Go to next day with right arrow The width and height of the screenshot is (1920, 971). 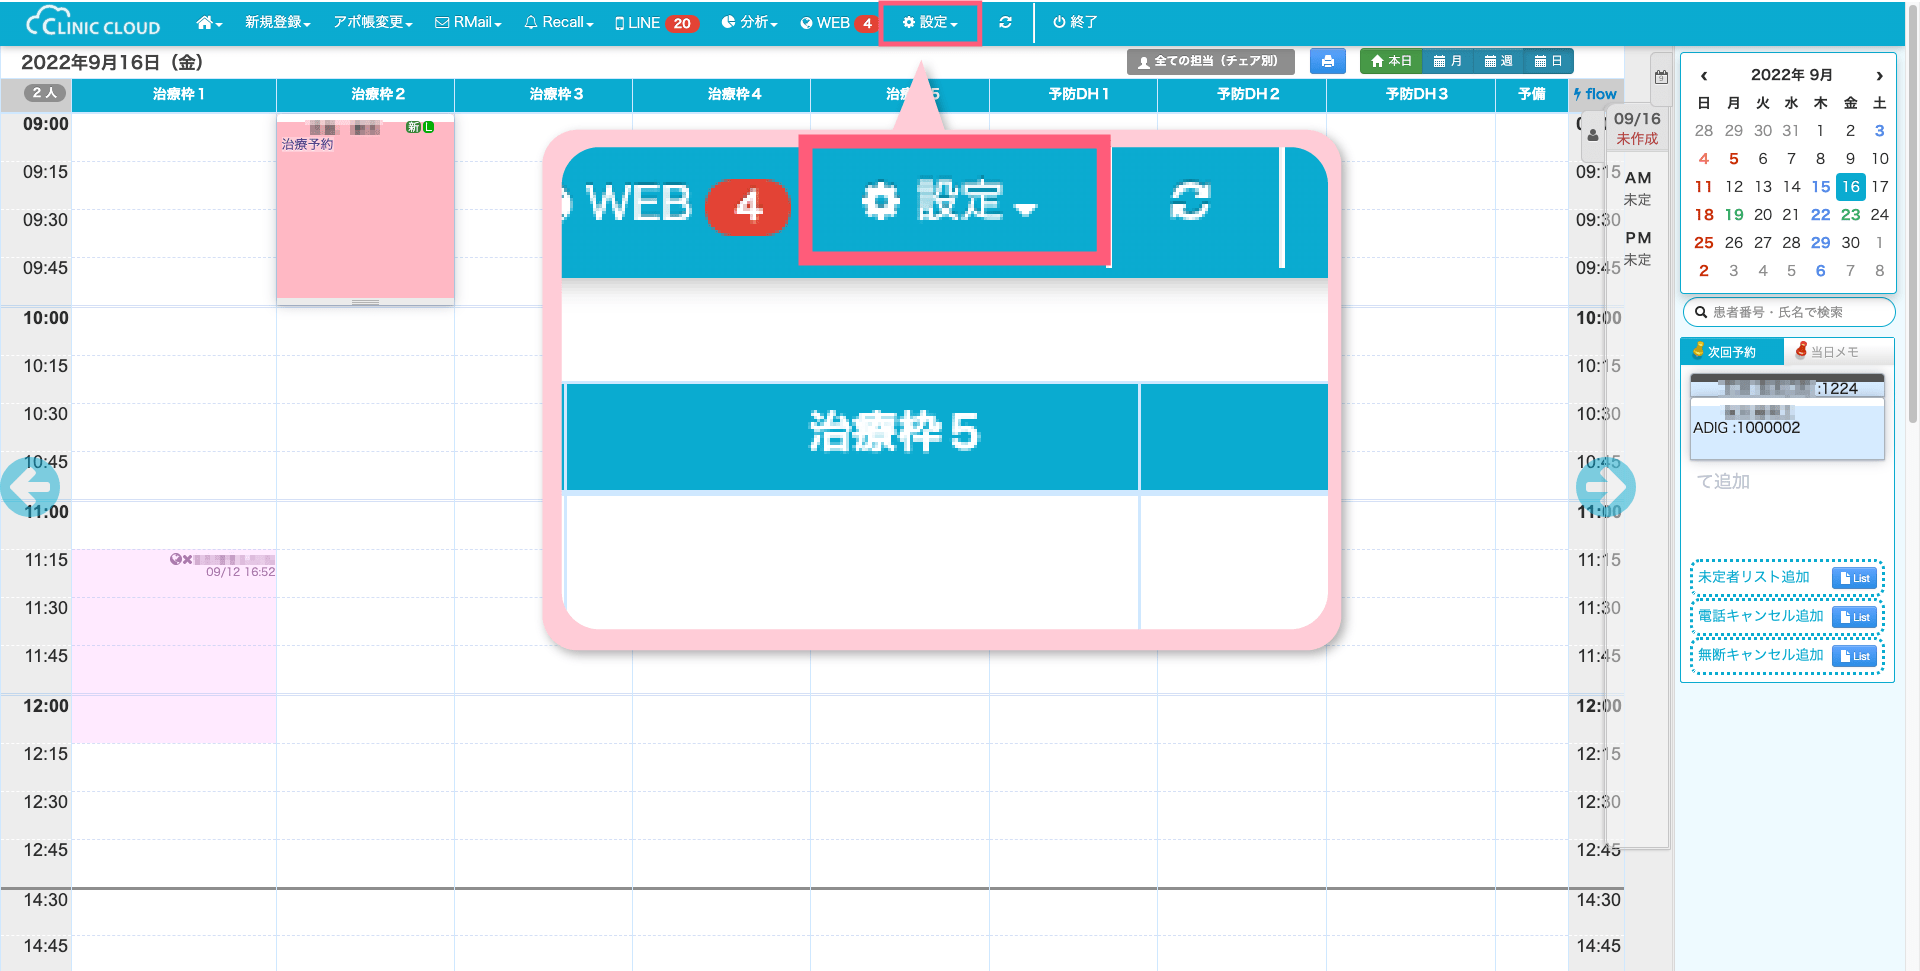tap(1605, 487)
